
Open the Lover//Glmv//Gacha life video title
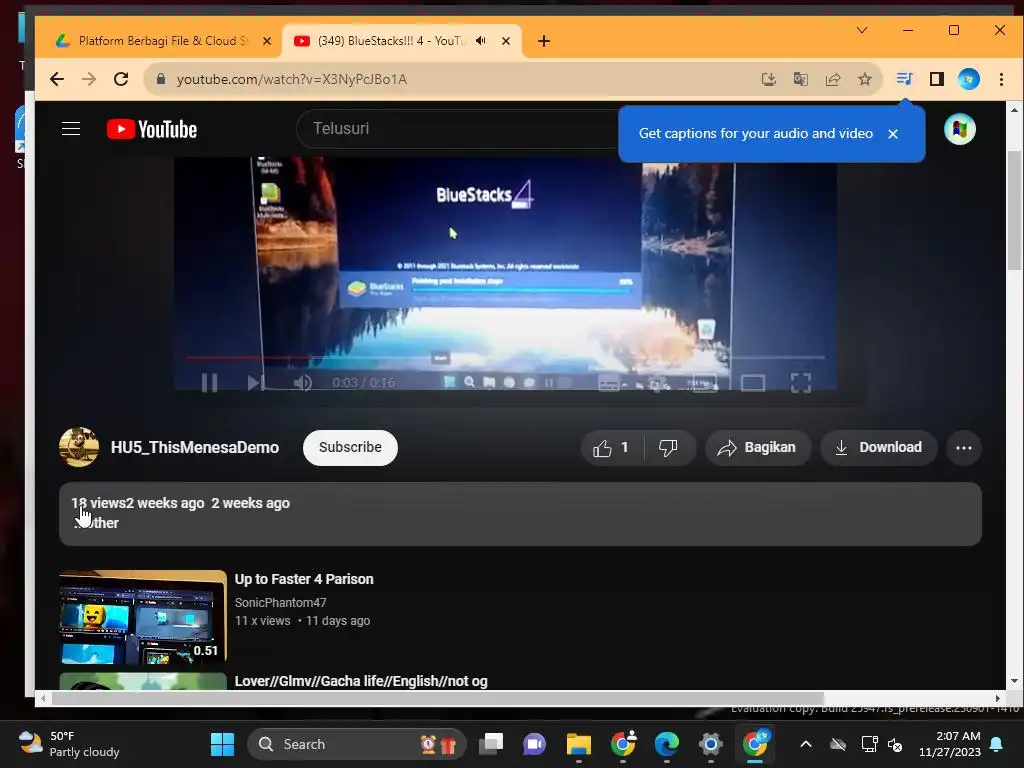pyautogui.click(x=360, y=681)
